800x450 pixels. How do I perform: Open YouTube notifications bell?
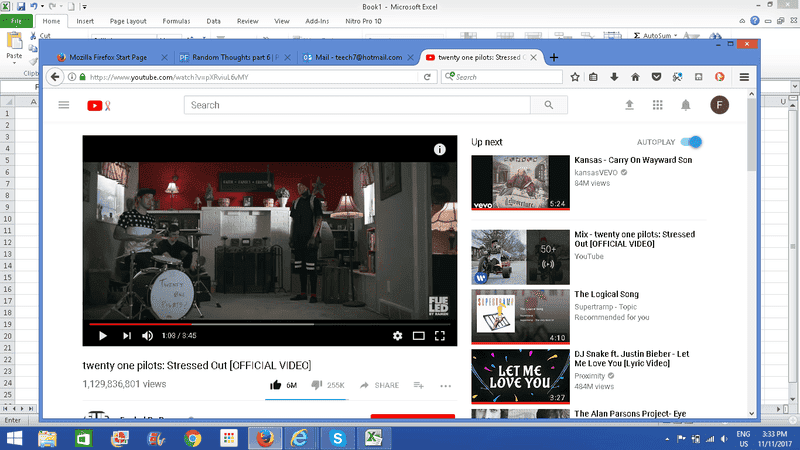click(x=686, y=105)
